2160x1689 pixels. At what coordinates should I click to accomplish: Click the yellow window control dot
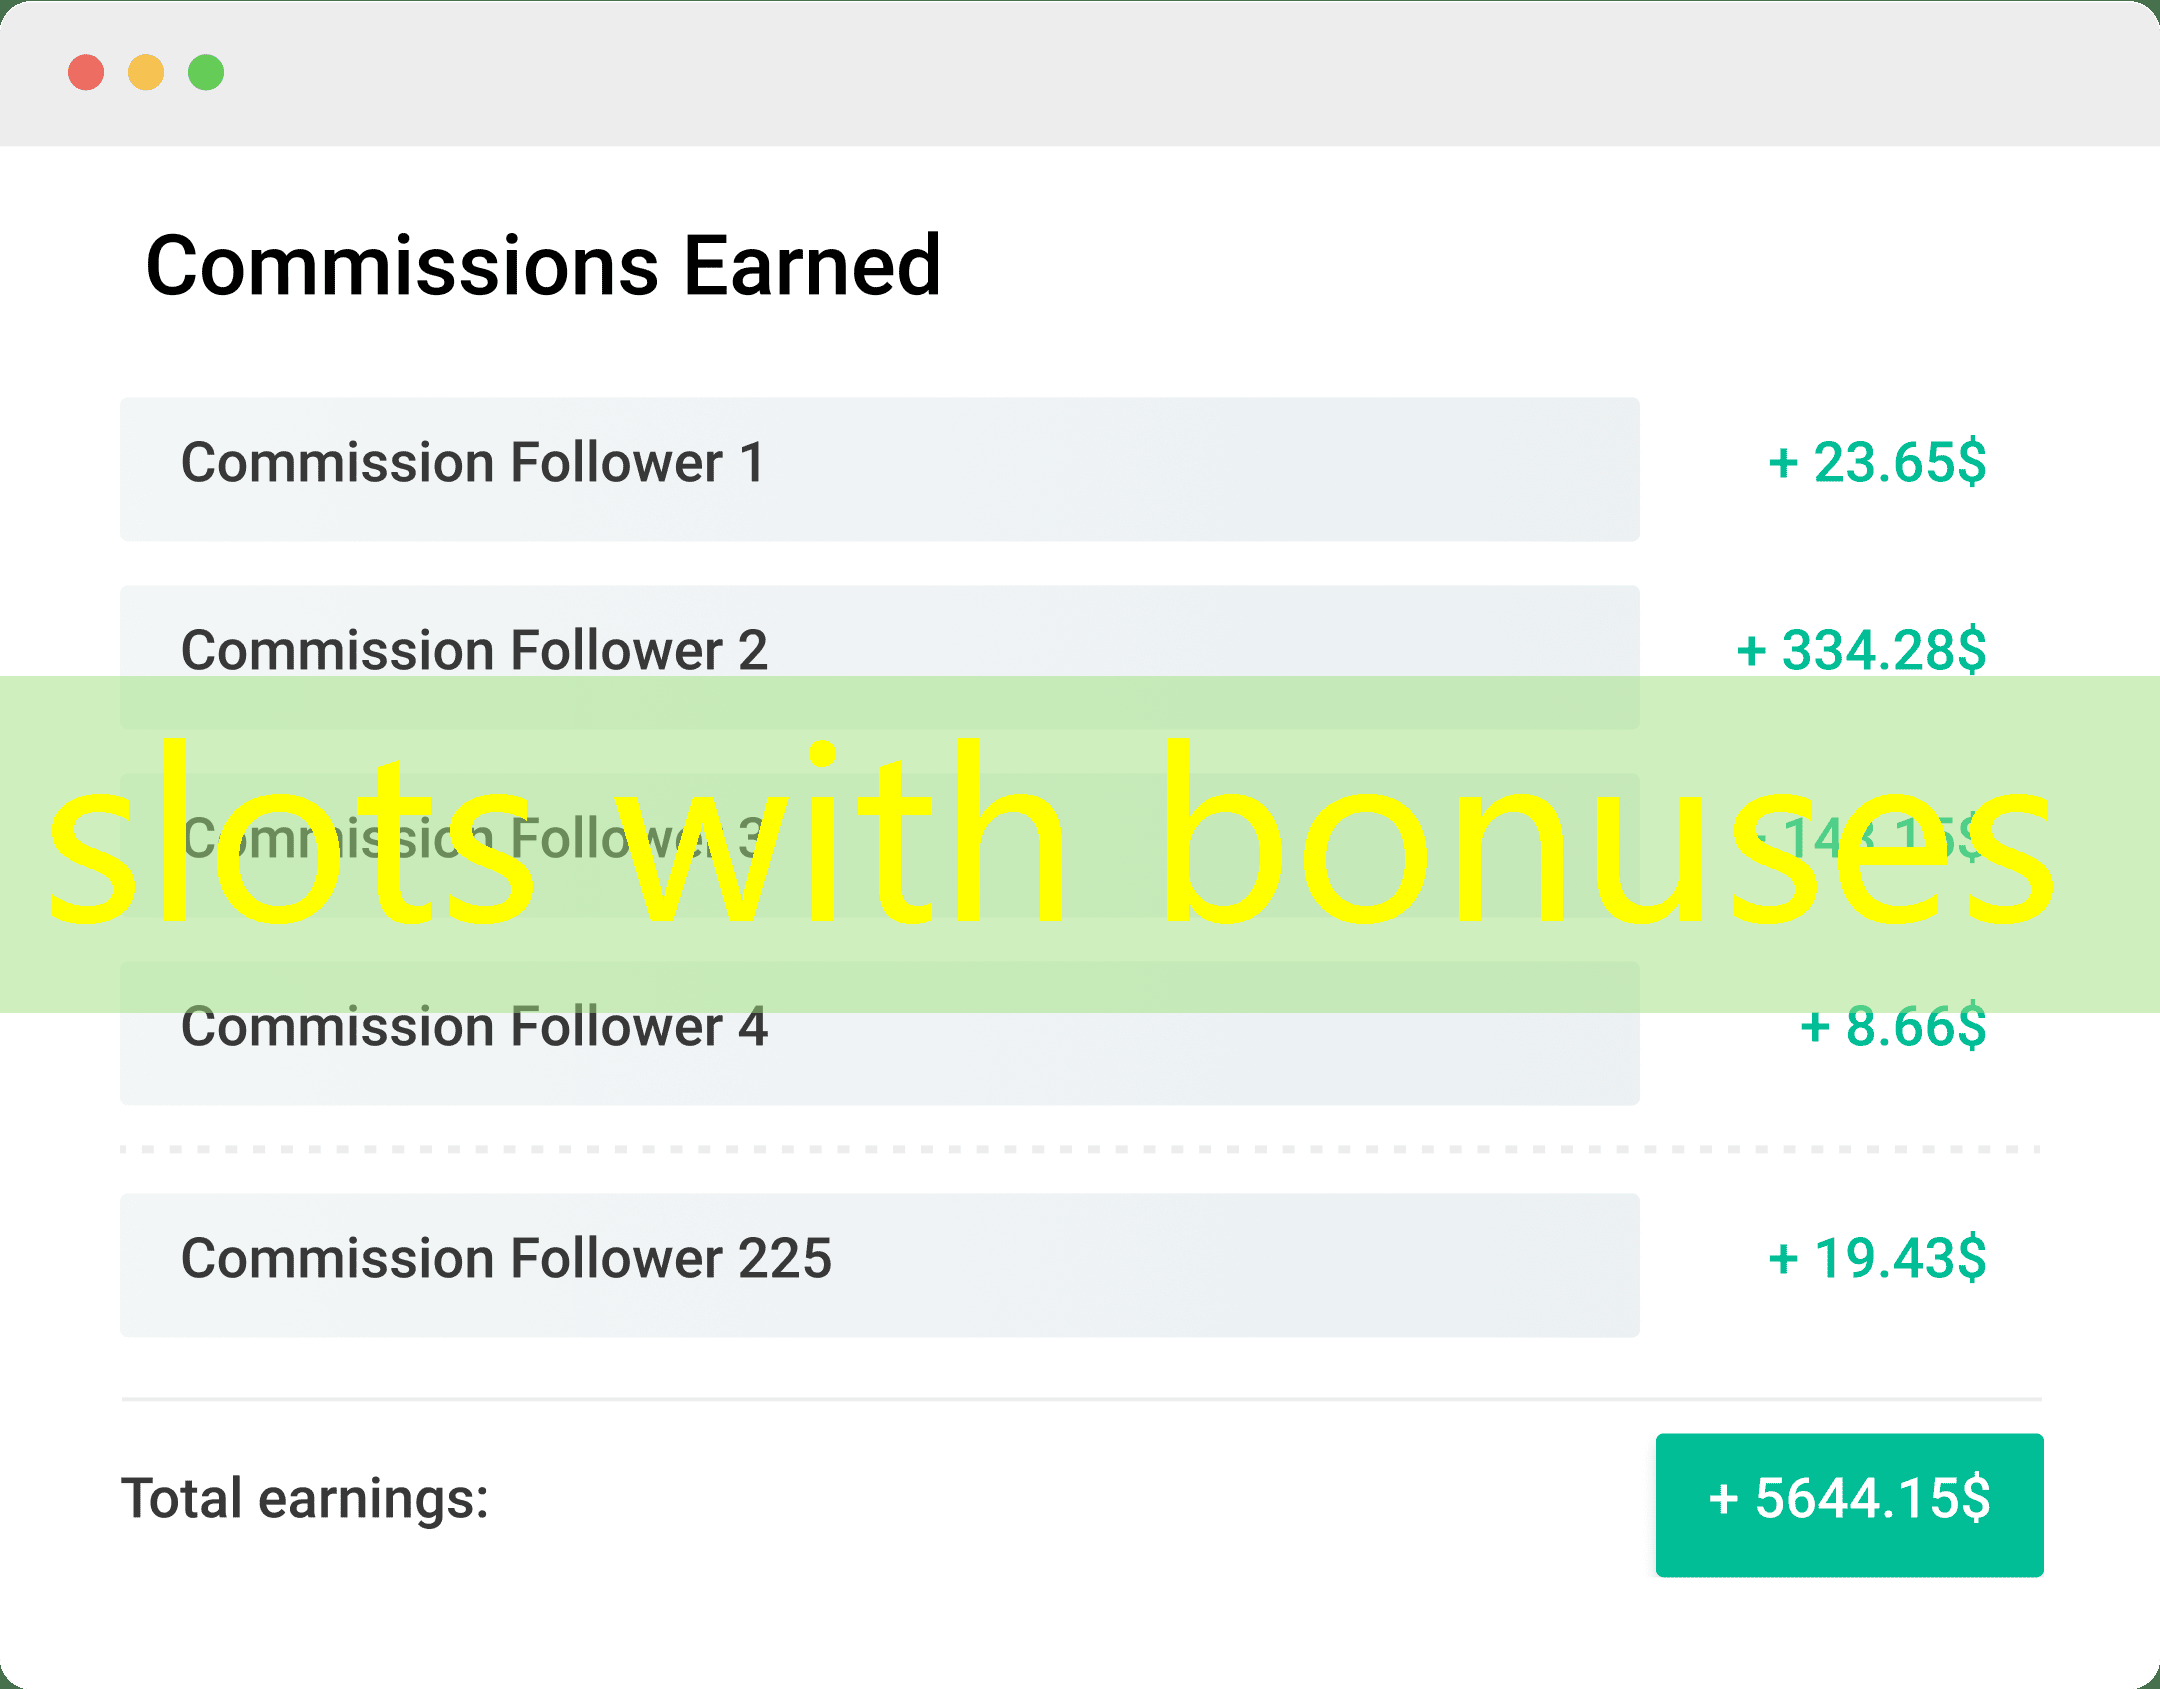pyautogui.click(x=148, y=70)
